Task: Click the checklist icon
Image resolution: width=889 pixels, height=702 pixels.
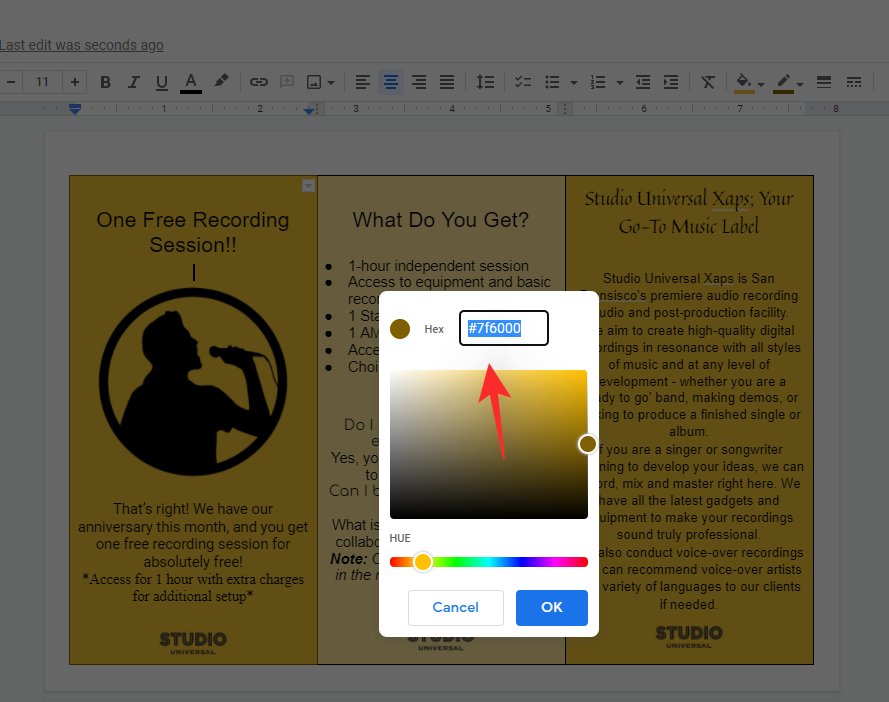Action: (522, 81)
